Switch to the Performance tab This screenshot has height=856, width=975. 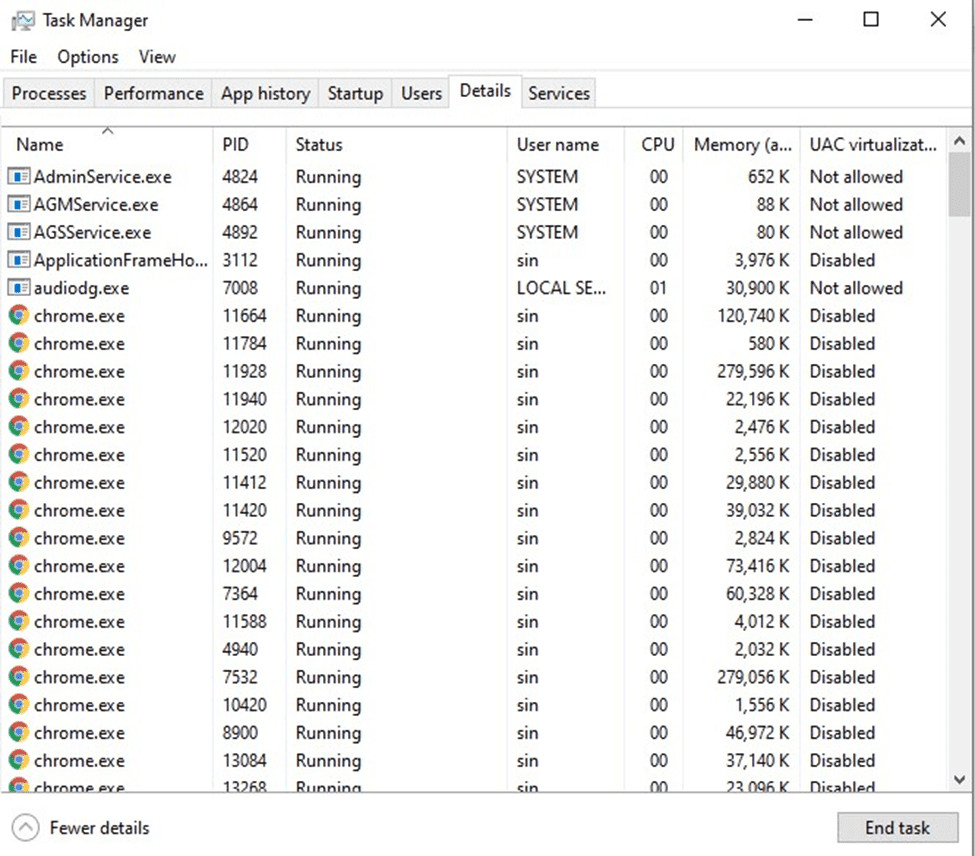[x=154, y=93]
